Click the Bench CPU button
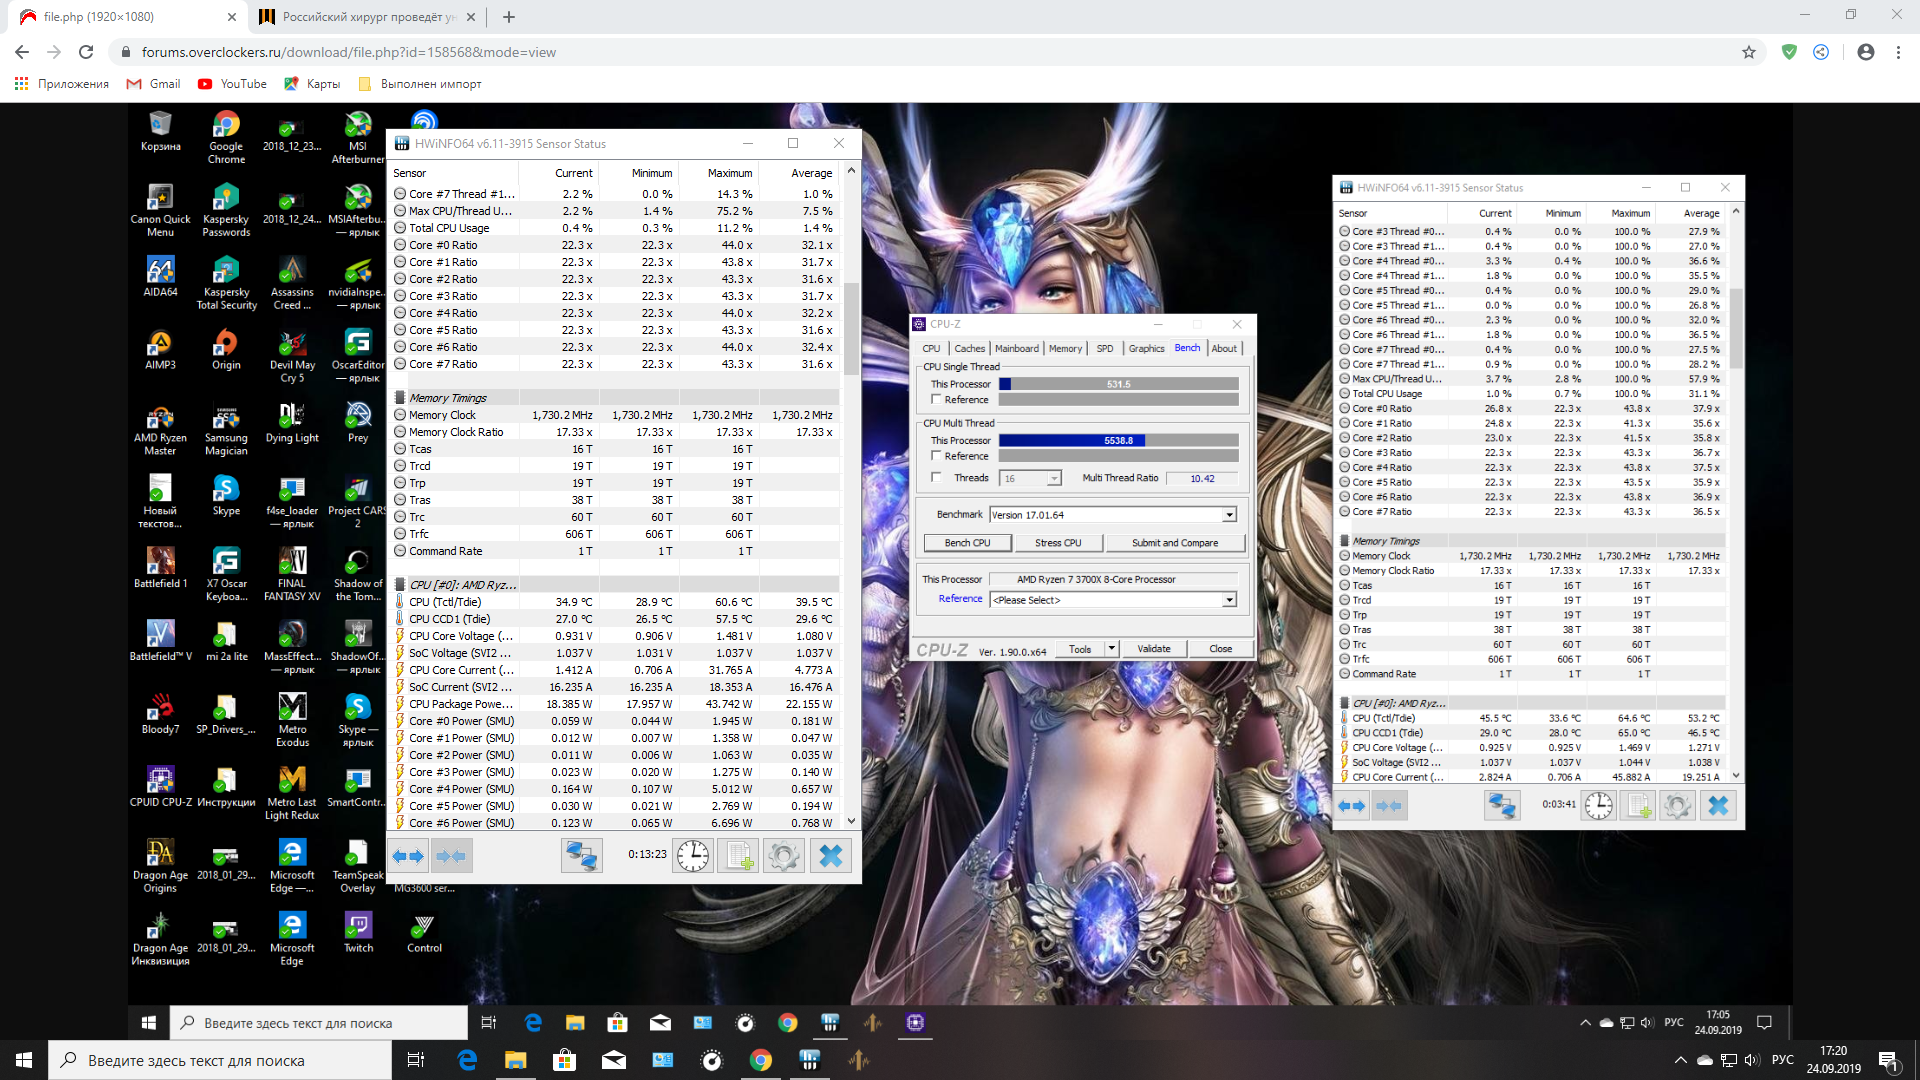 pos(967,543)
